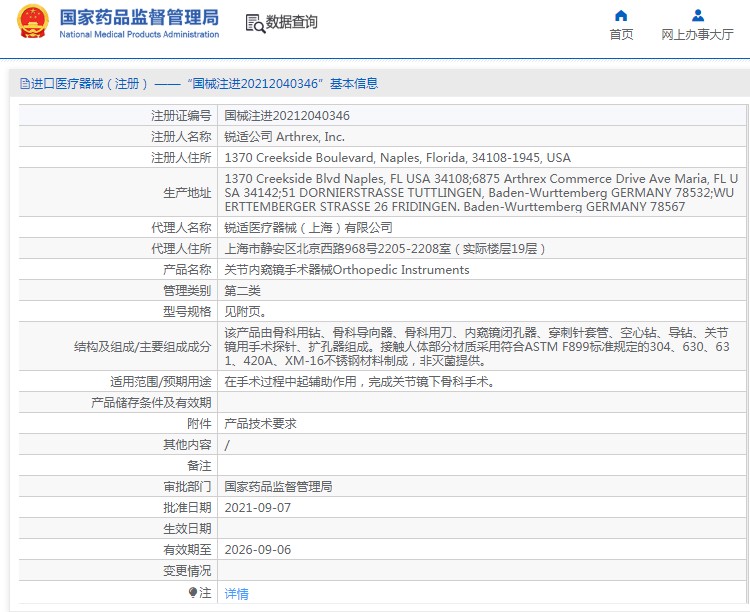Click intended use text 在手术过程中起辅助作用

359,381
